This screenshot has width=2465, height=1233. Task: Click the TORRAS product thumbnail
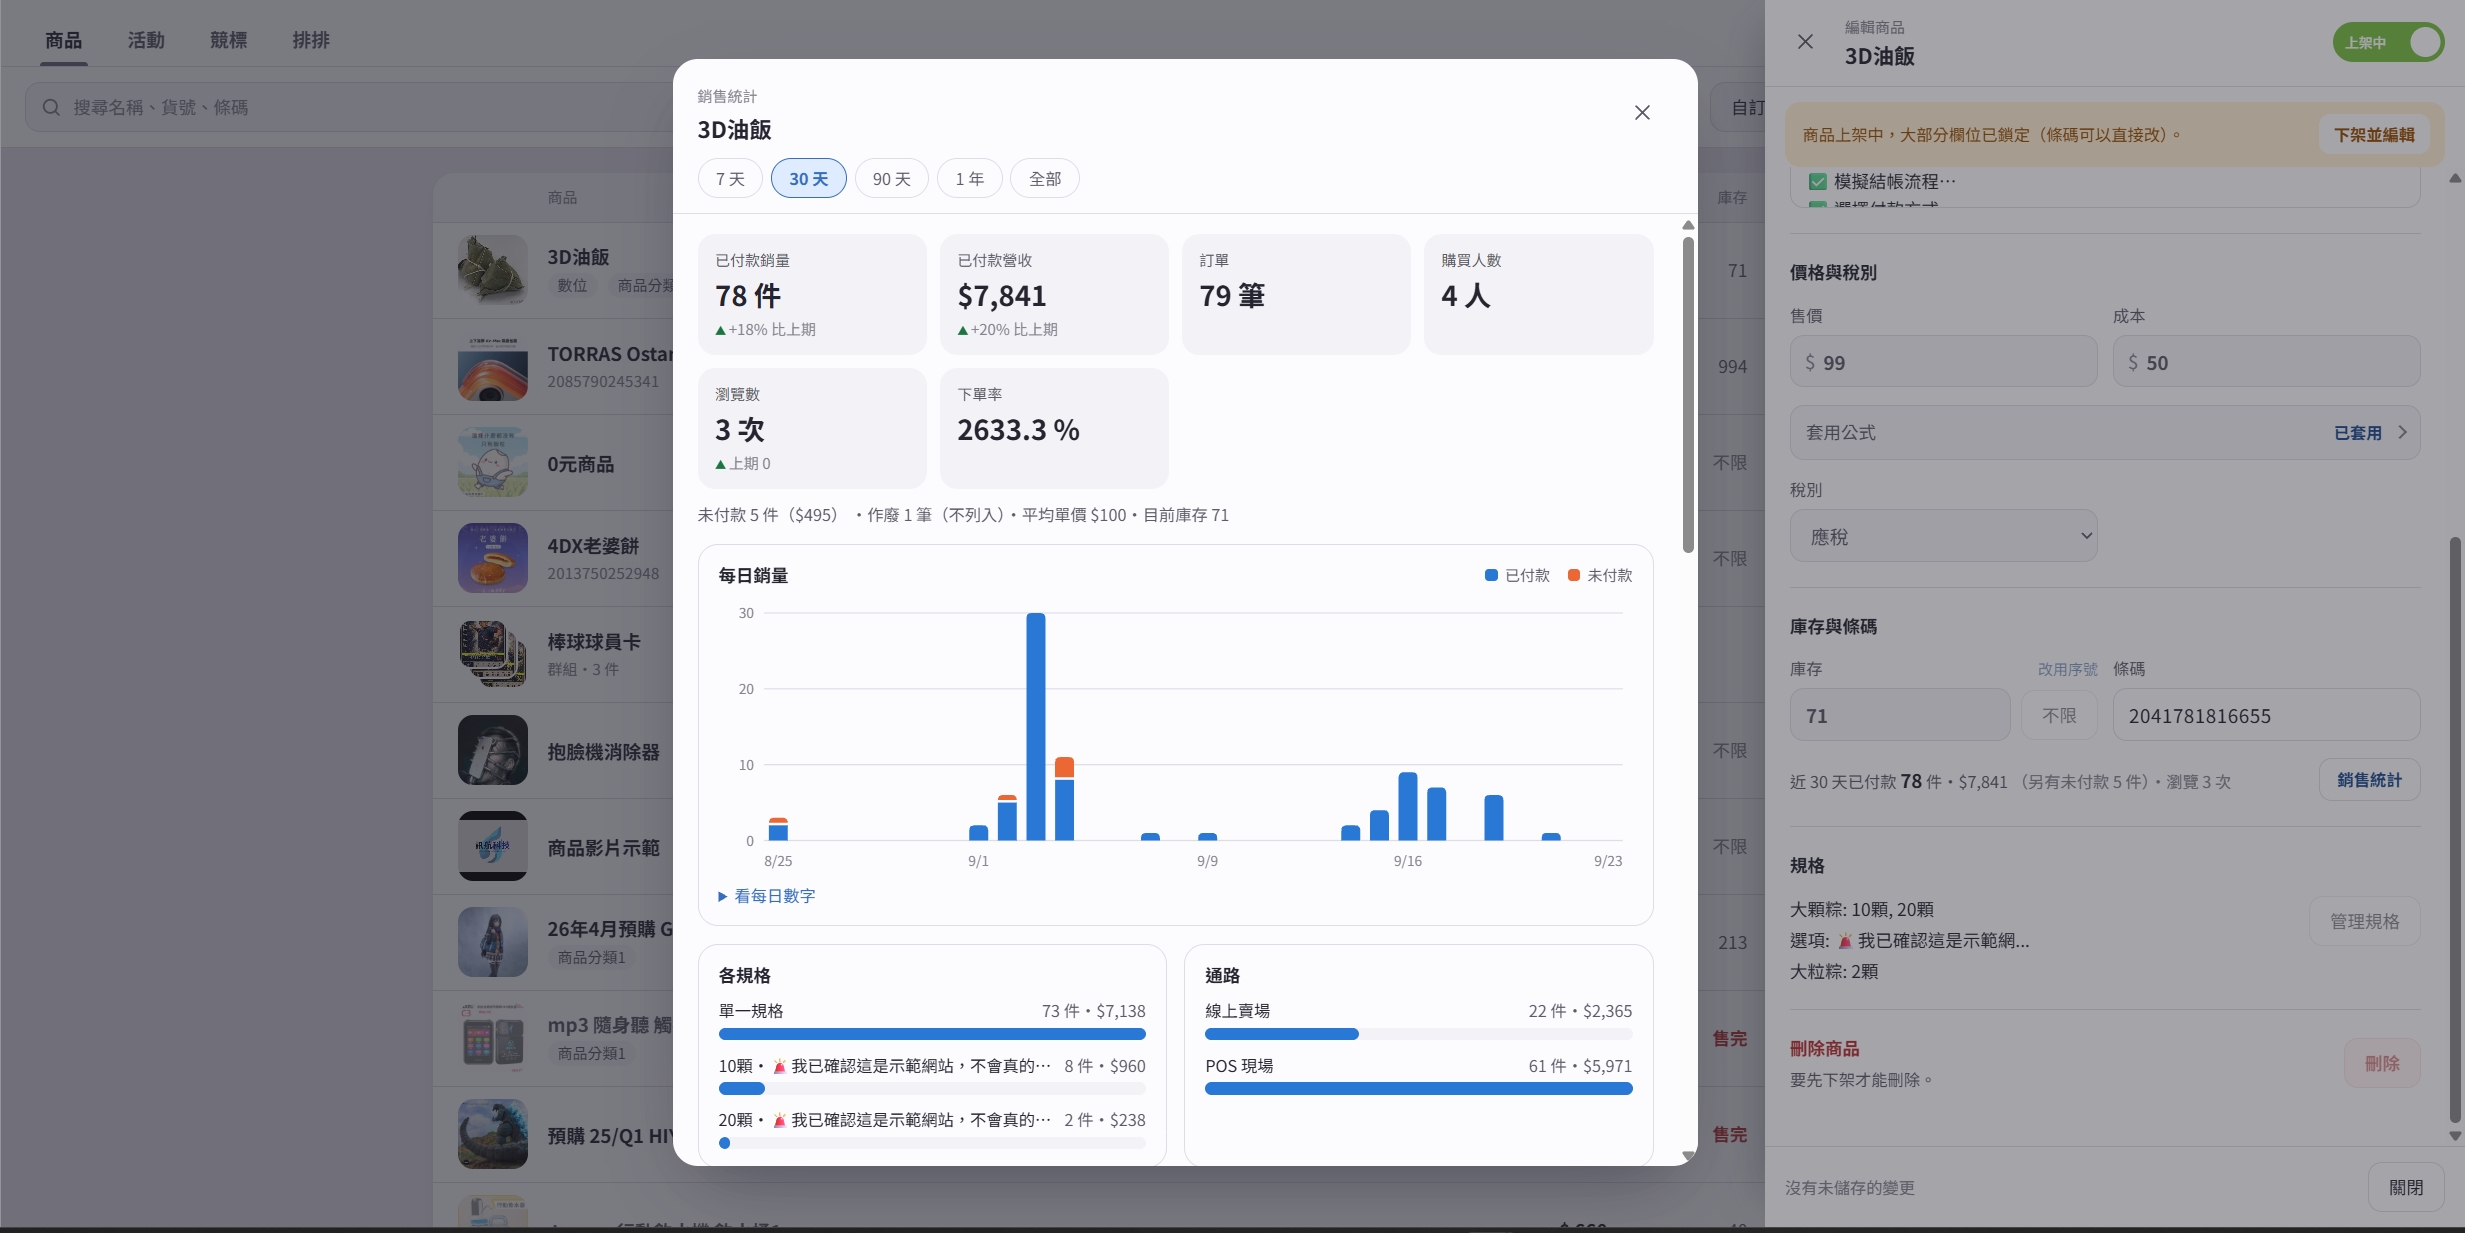pyautogui.click(x=493, y=366)
